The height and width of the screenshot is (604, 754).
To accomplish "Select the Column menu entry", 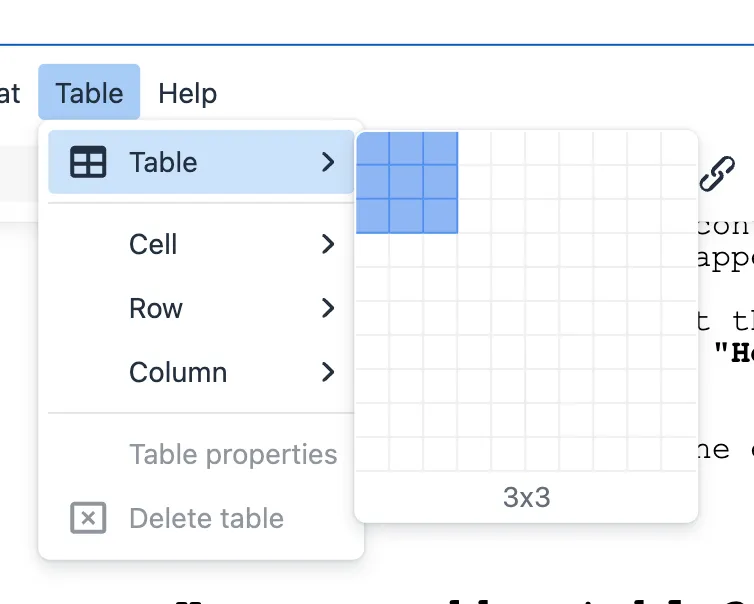I will [178, 372].
